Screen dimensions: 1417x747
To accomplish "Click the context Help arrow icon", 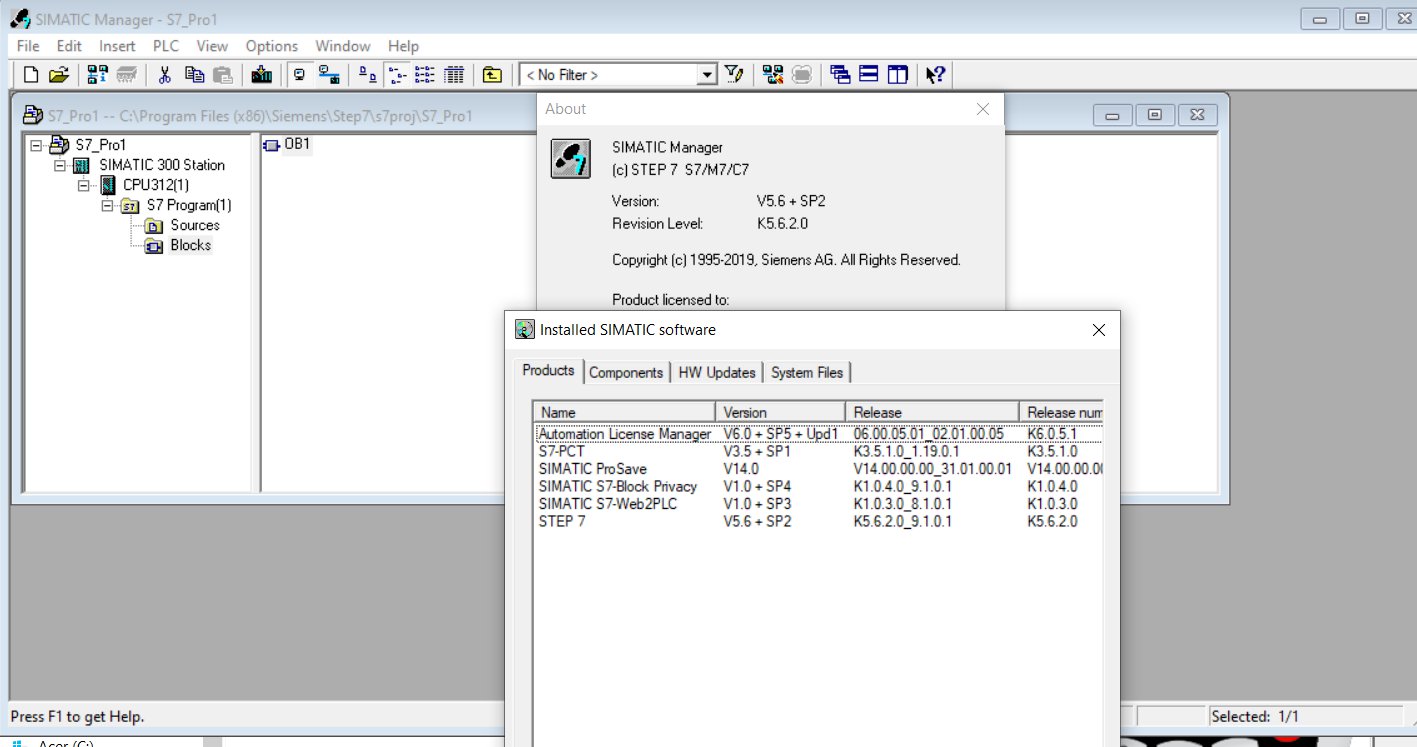I will click(x=936, y=74).
